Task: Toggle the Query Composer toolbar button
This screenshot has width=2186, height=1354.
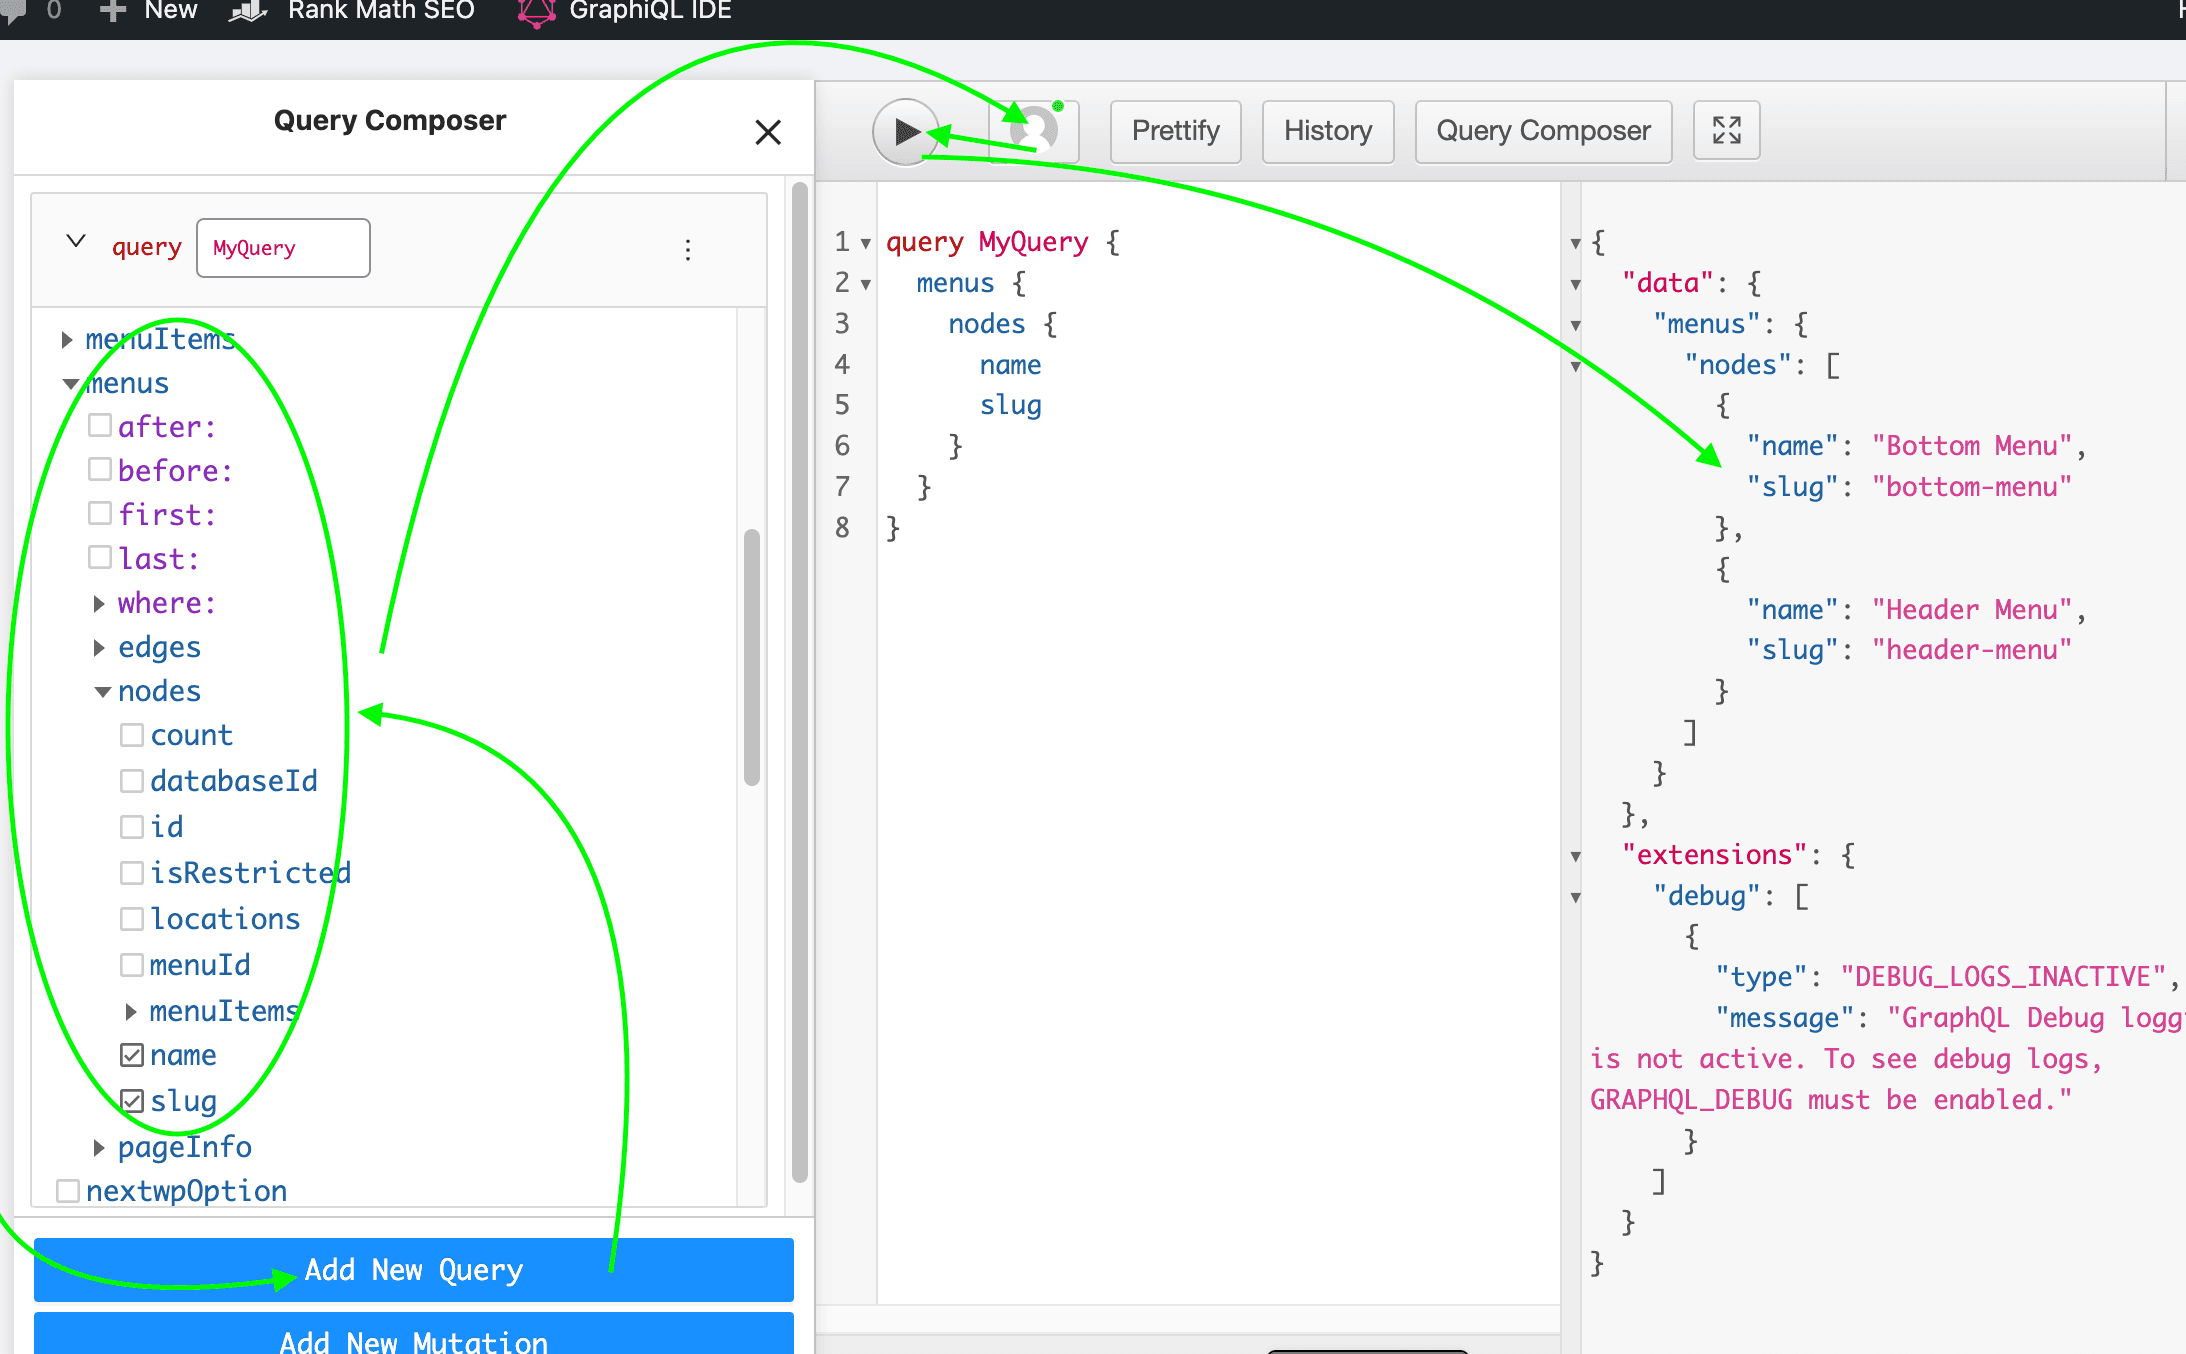Action: tap(1543, 131)
